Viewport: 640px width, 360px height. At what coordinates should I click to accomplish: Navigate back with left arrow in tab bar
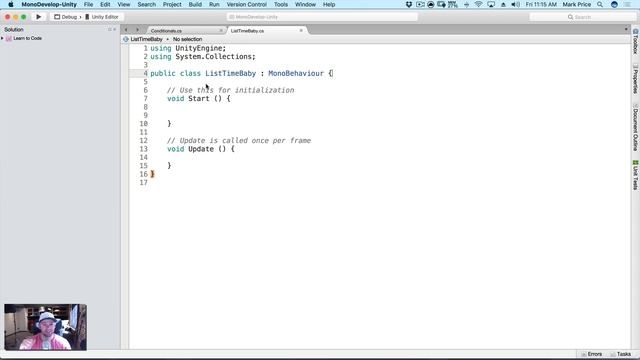[x=126, y=30]
